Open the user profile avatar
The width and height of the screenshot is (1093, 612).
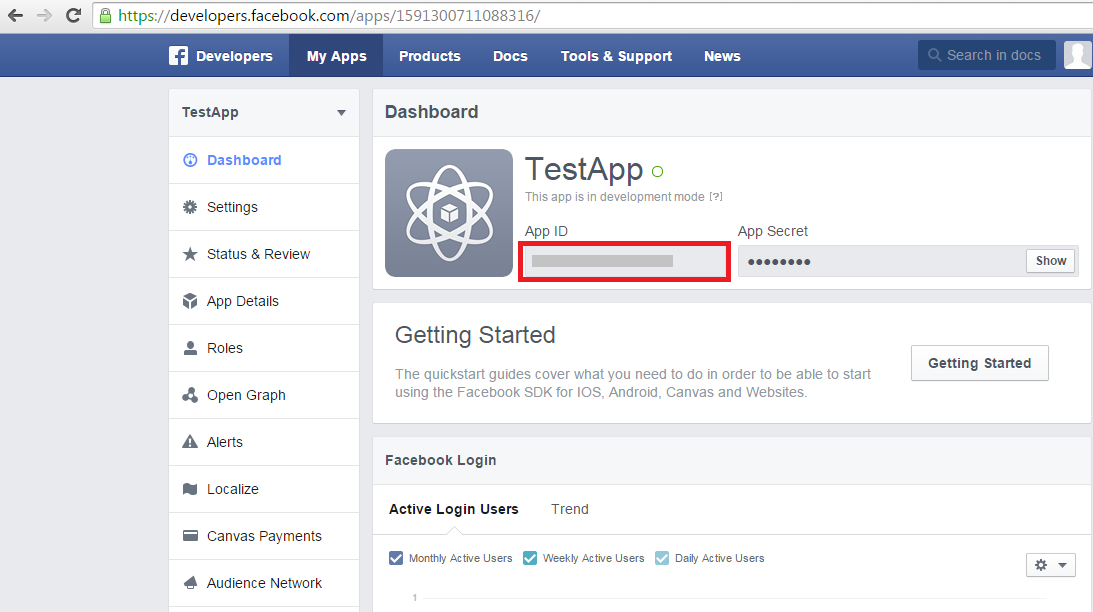click(x=1078, y=55)
